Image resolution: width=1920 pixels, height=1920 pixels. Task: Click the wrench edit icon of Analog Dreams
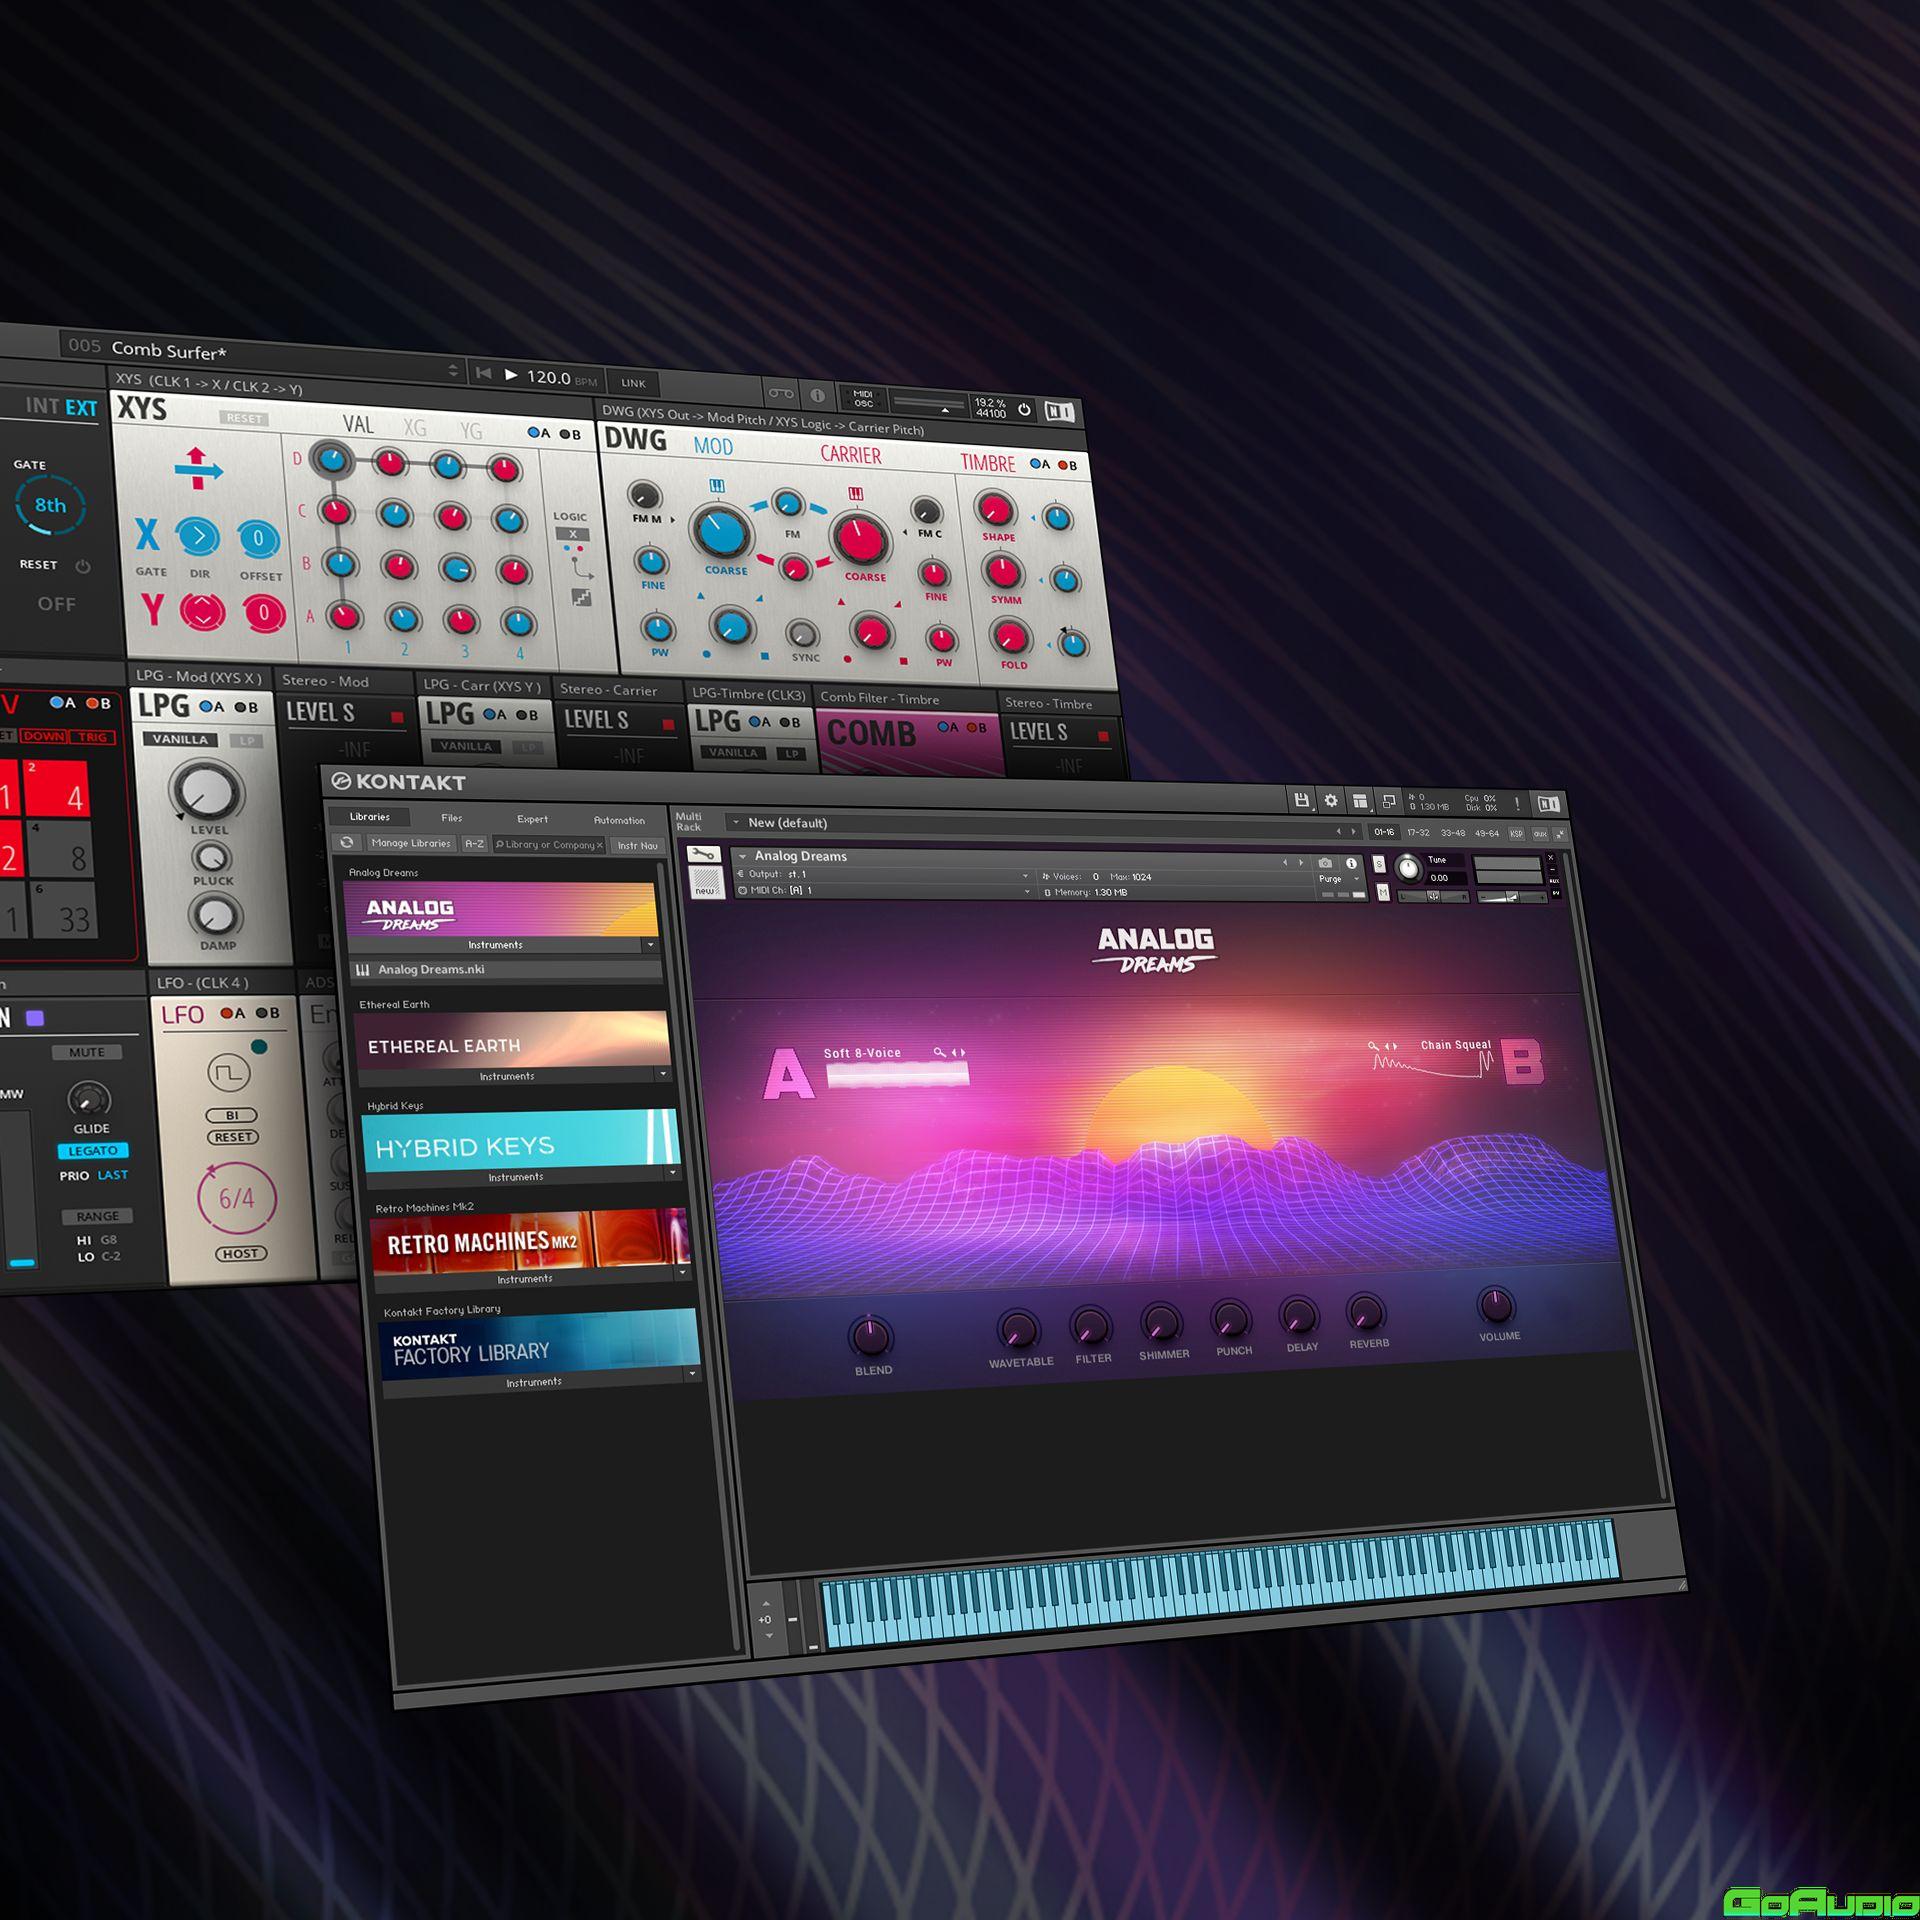point(703,854)
